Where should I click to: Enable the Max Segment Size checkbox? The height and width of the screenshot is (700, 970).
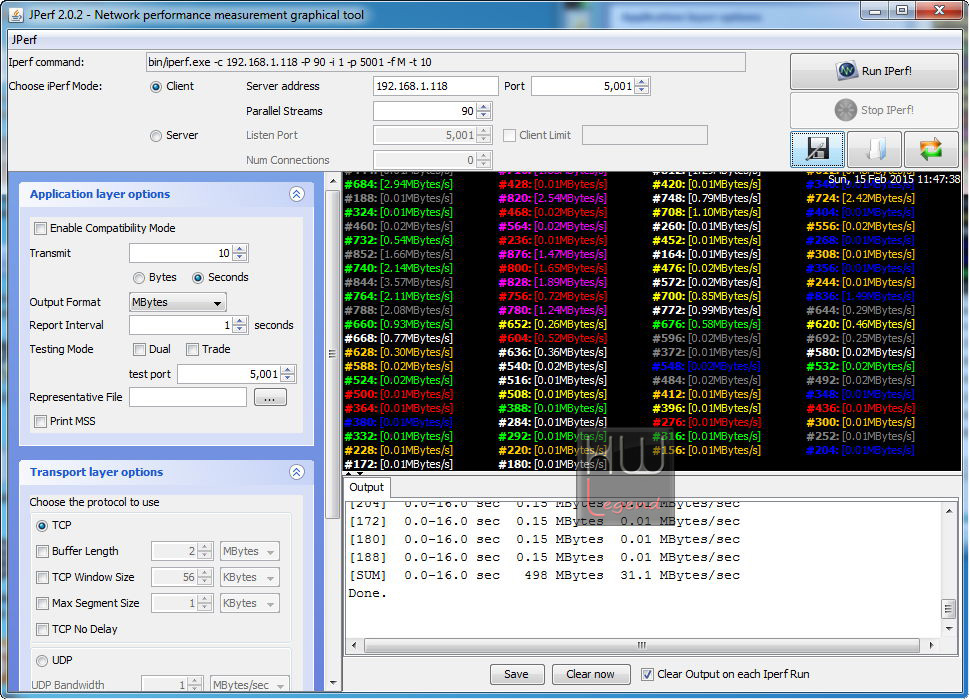(x=43, y=604)
